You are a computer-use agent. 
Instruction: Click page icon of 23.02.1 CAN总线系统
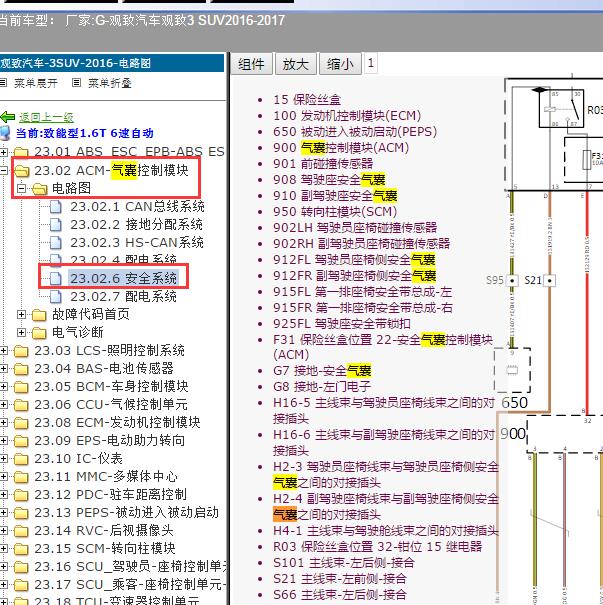pyautogui.click(x=56, y=207)
